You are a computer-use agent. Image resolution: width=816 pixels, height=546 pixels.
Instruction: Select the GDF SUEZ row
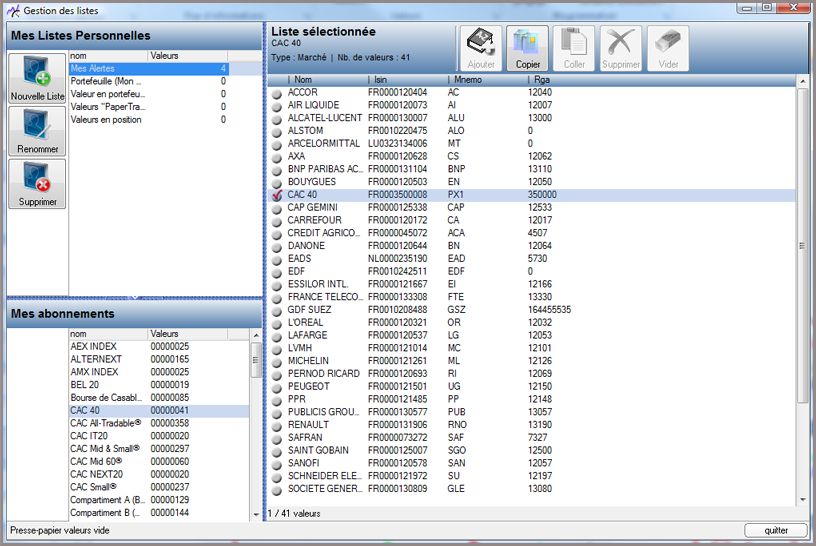click(x=531, y=310)
